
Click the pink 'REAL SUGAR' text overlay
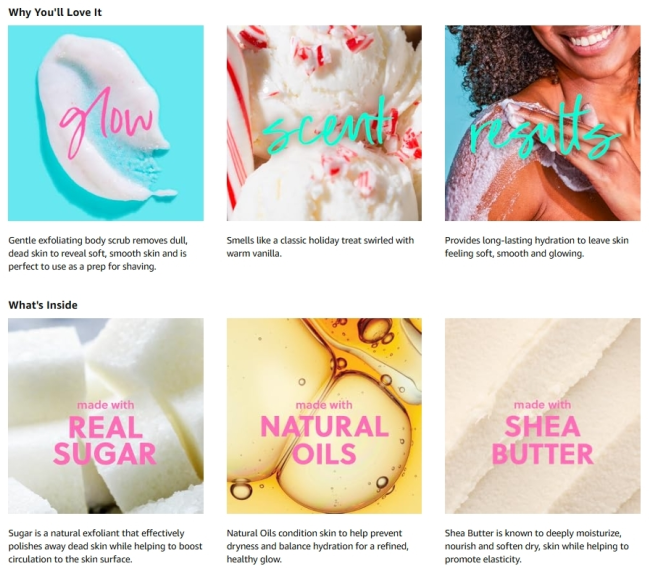105,440
